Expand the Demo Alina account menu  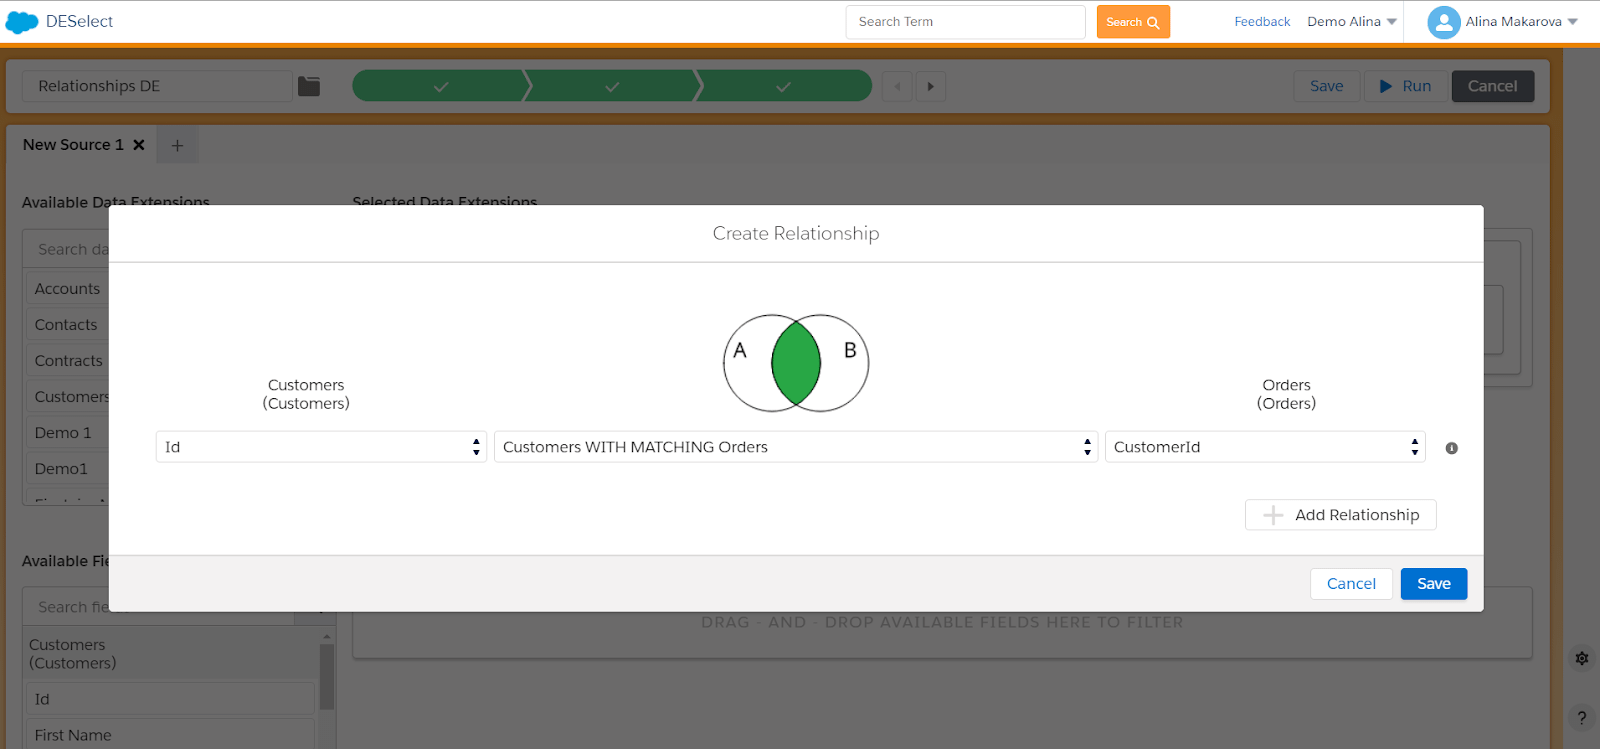coord(1351,22)
